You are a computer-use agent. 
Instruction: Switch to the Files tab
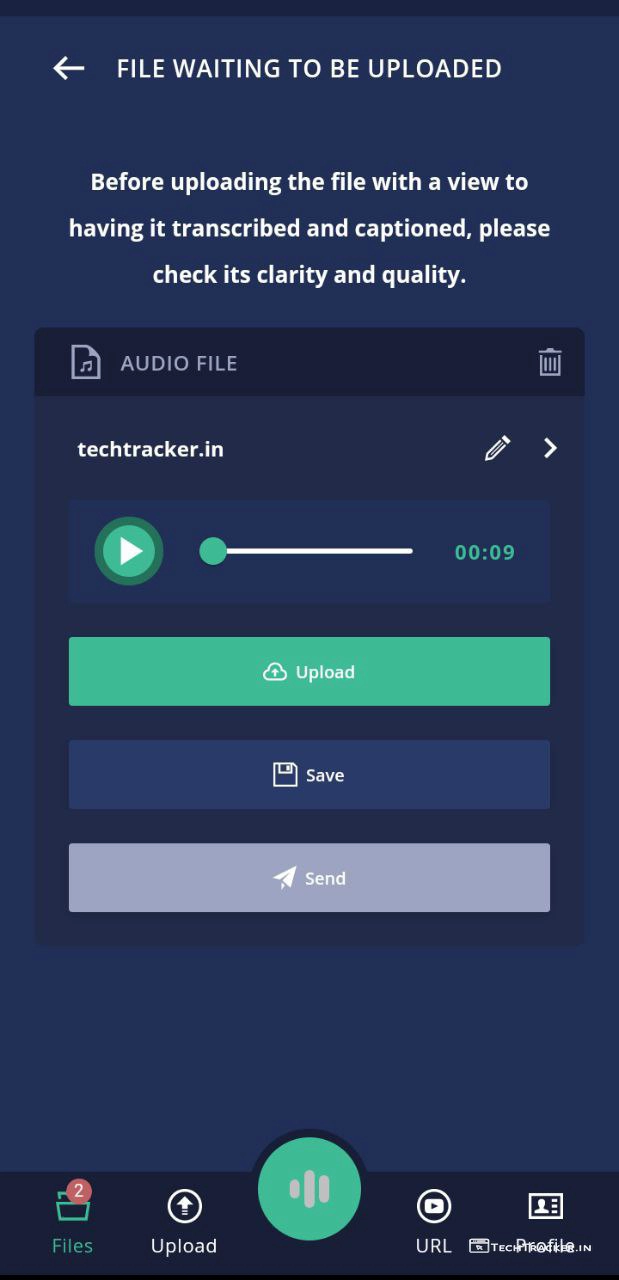(72, 1222)
